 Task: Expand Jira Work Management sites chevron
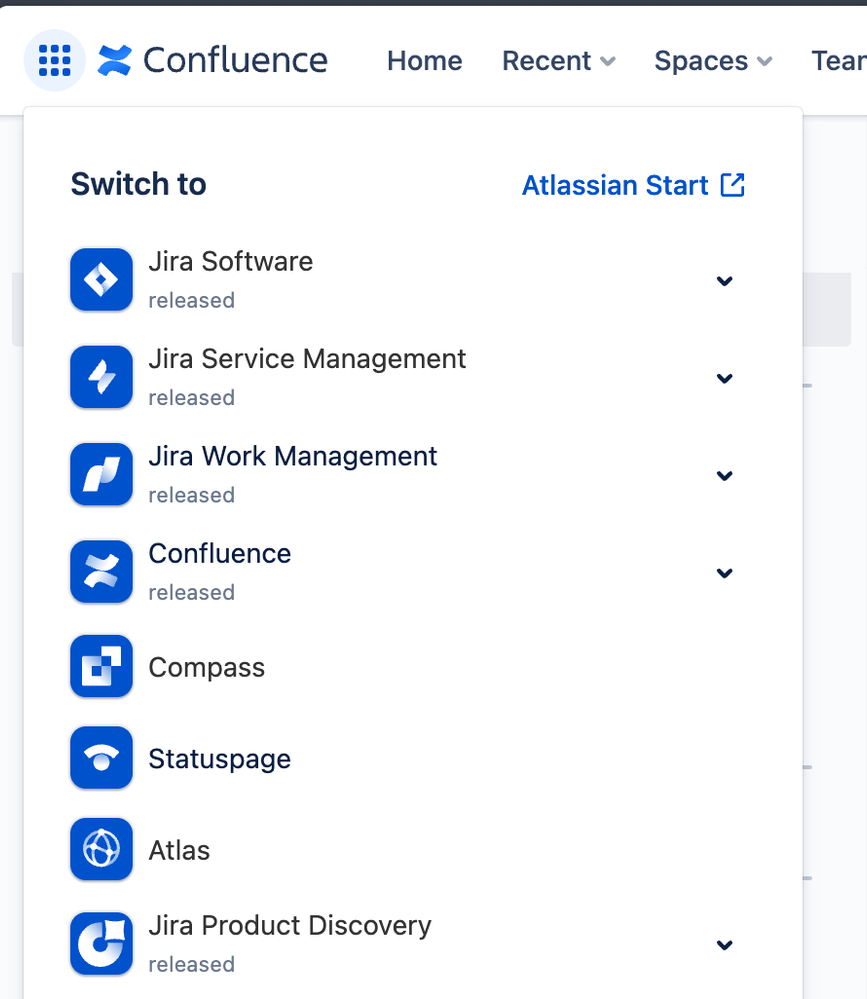[724, 476]
